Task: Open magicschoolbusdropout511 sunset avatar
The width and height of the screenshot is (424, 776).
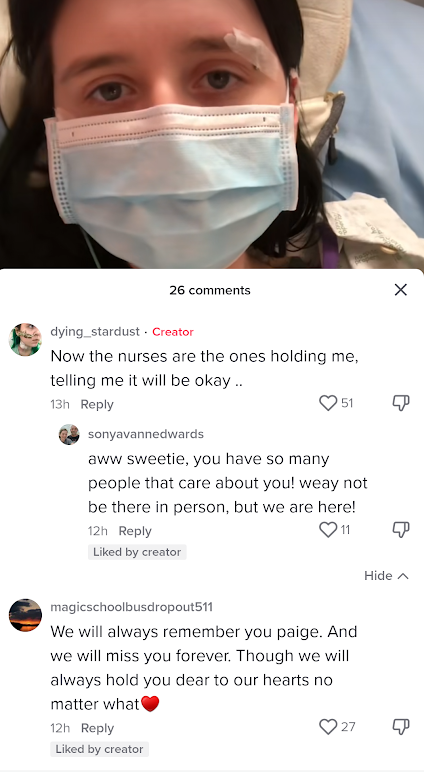Action: click(25, 615)
